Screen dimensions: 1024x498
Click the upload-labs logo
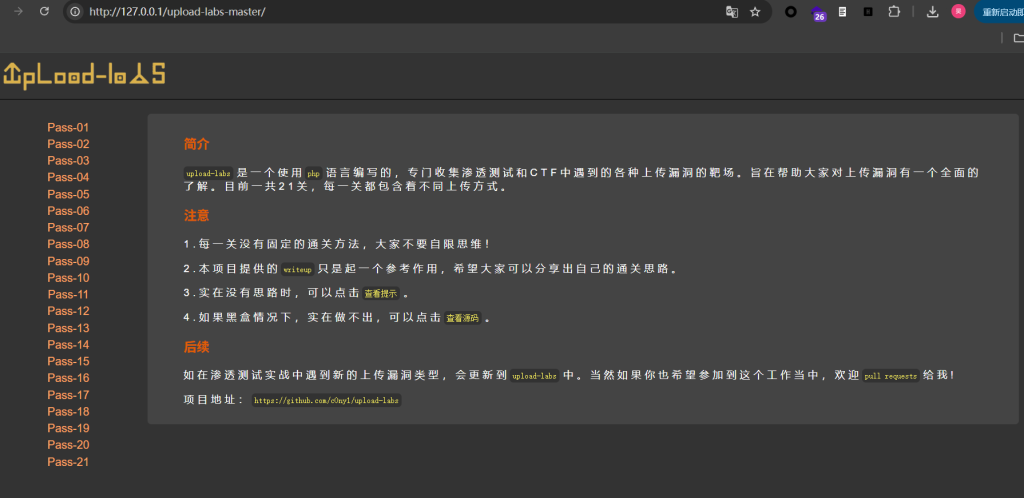click(x=84, y=75)
